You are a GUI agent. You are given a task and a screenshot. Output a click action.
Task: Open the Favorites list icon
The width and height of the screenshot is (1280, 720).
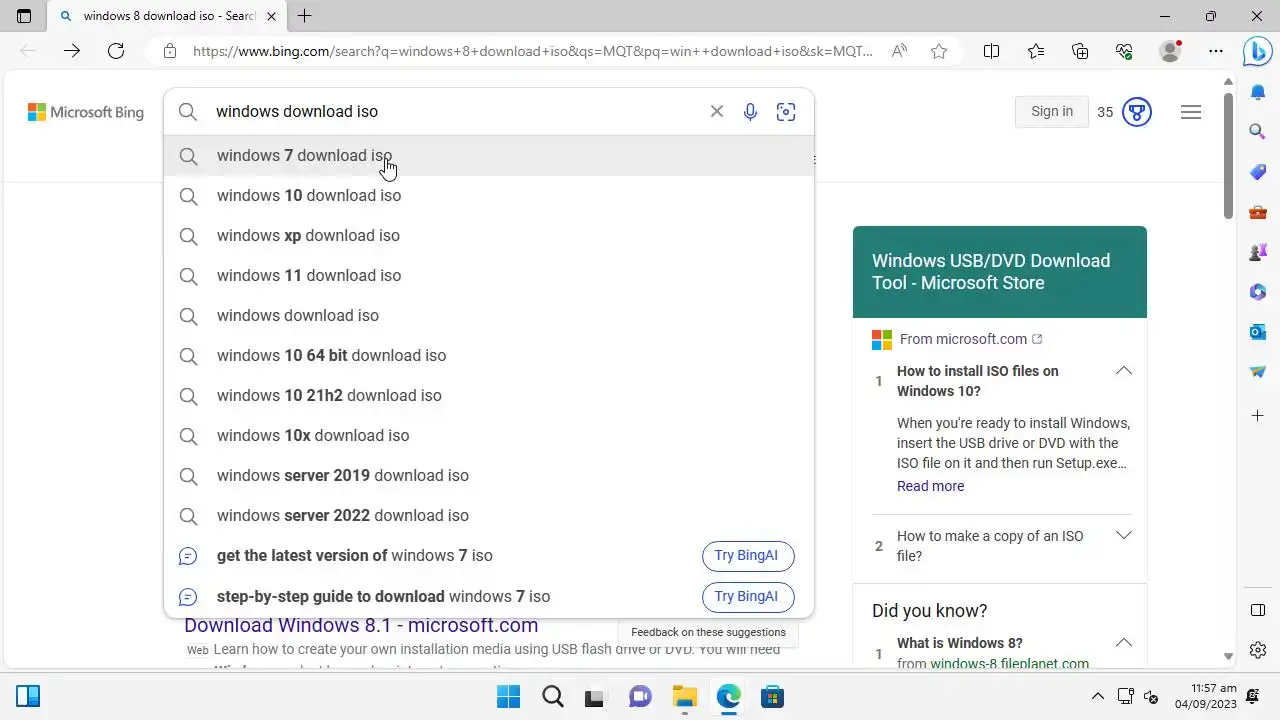point(1036,51)
